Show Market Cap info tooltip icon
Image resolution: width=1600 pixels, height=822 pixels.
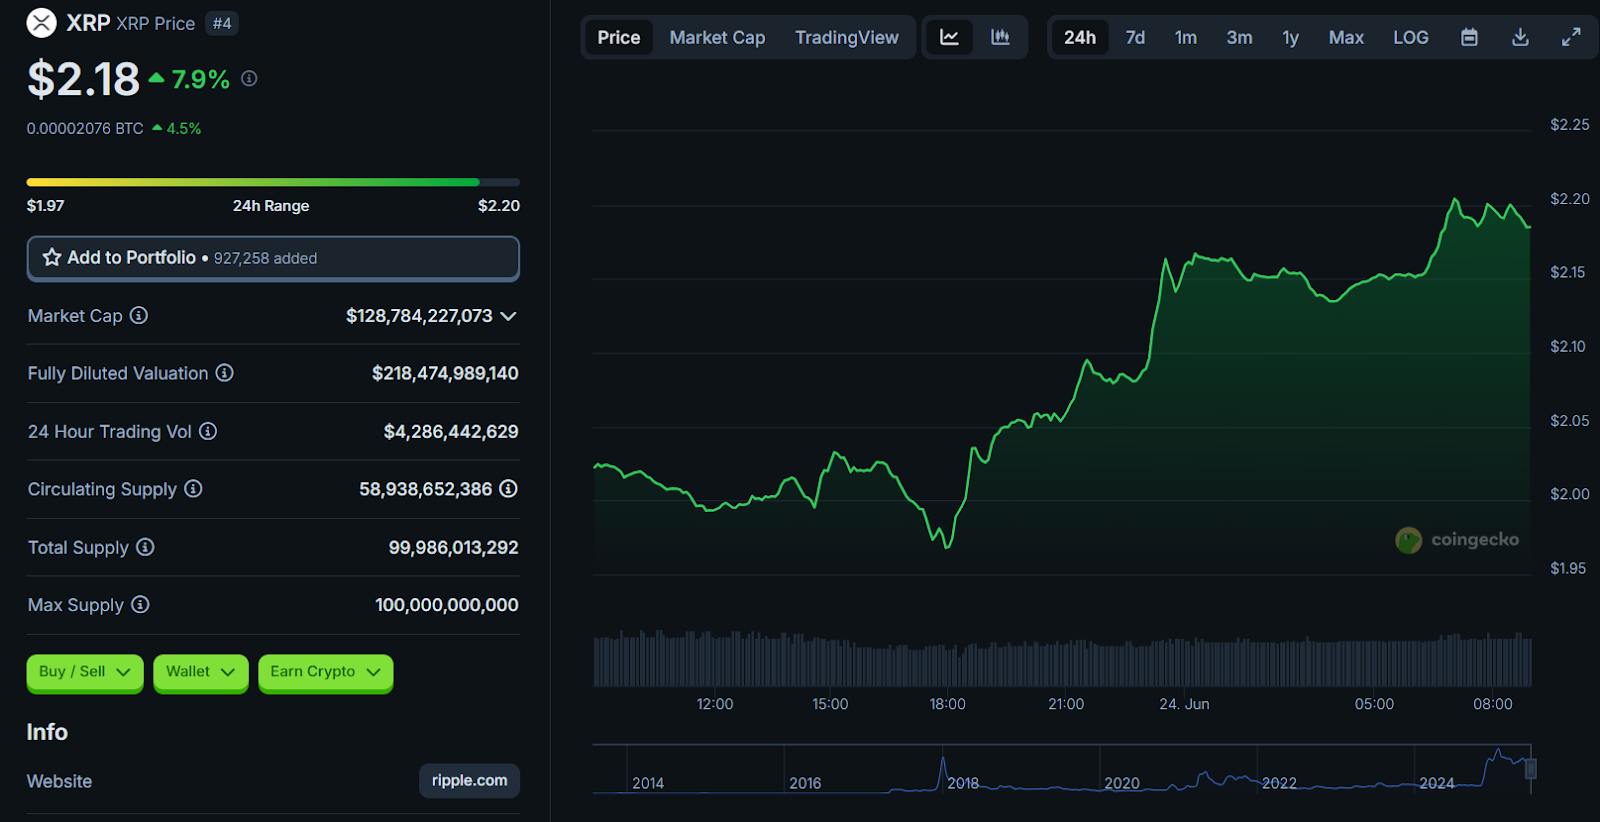139,315
